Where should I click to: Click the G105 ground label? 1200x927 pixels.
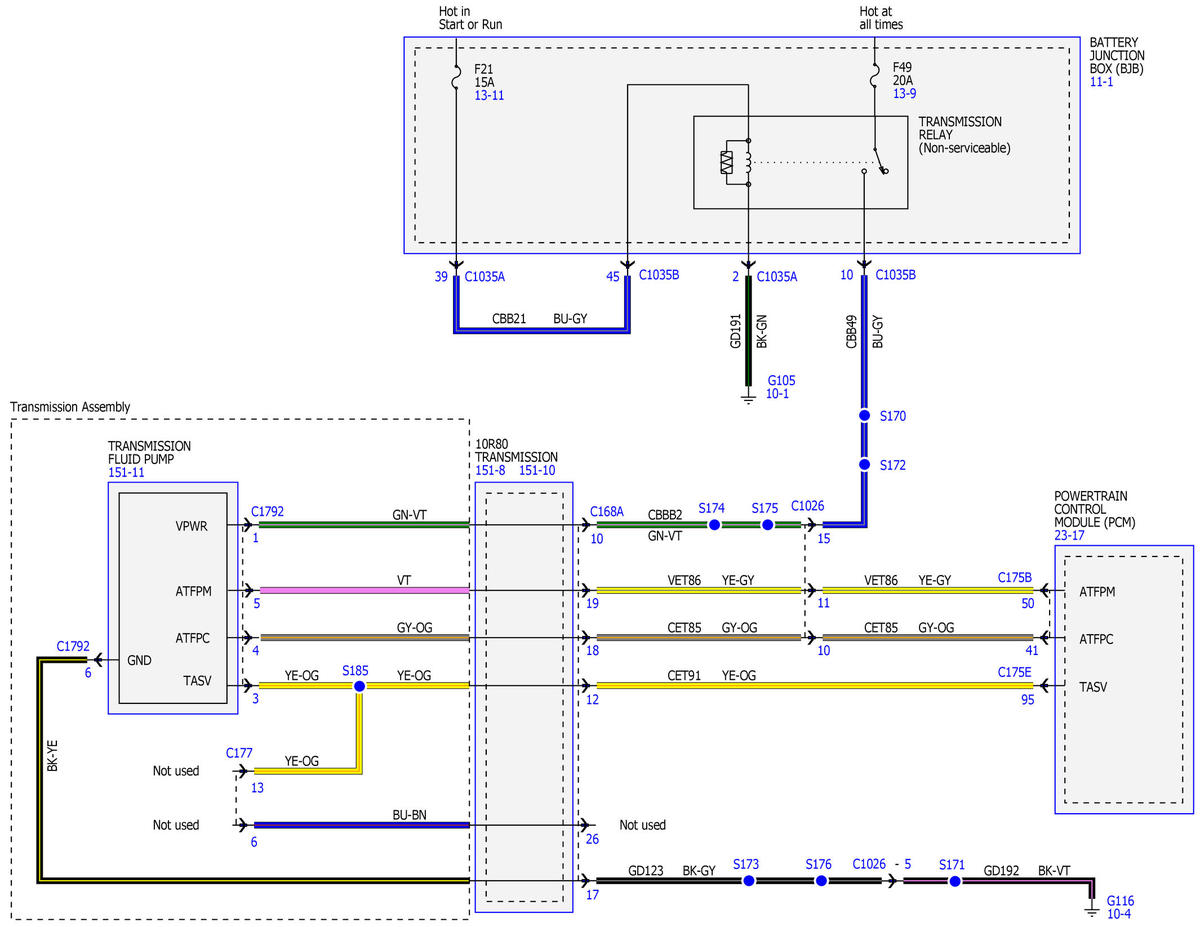coord(781,381)
